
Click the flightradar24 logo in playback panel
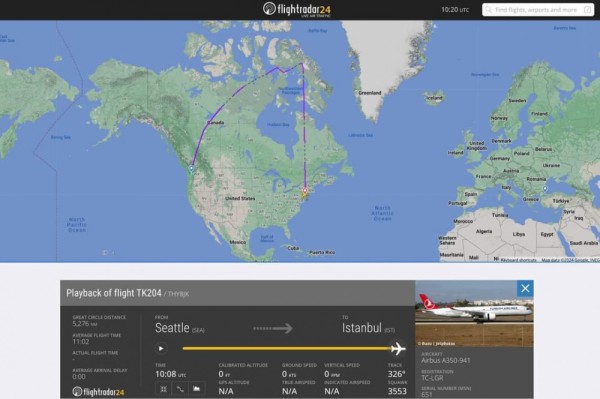[x=98, y=392]
